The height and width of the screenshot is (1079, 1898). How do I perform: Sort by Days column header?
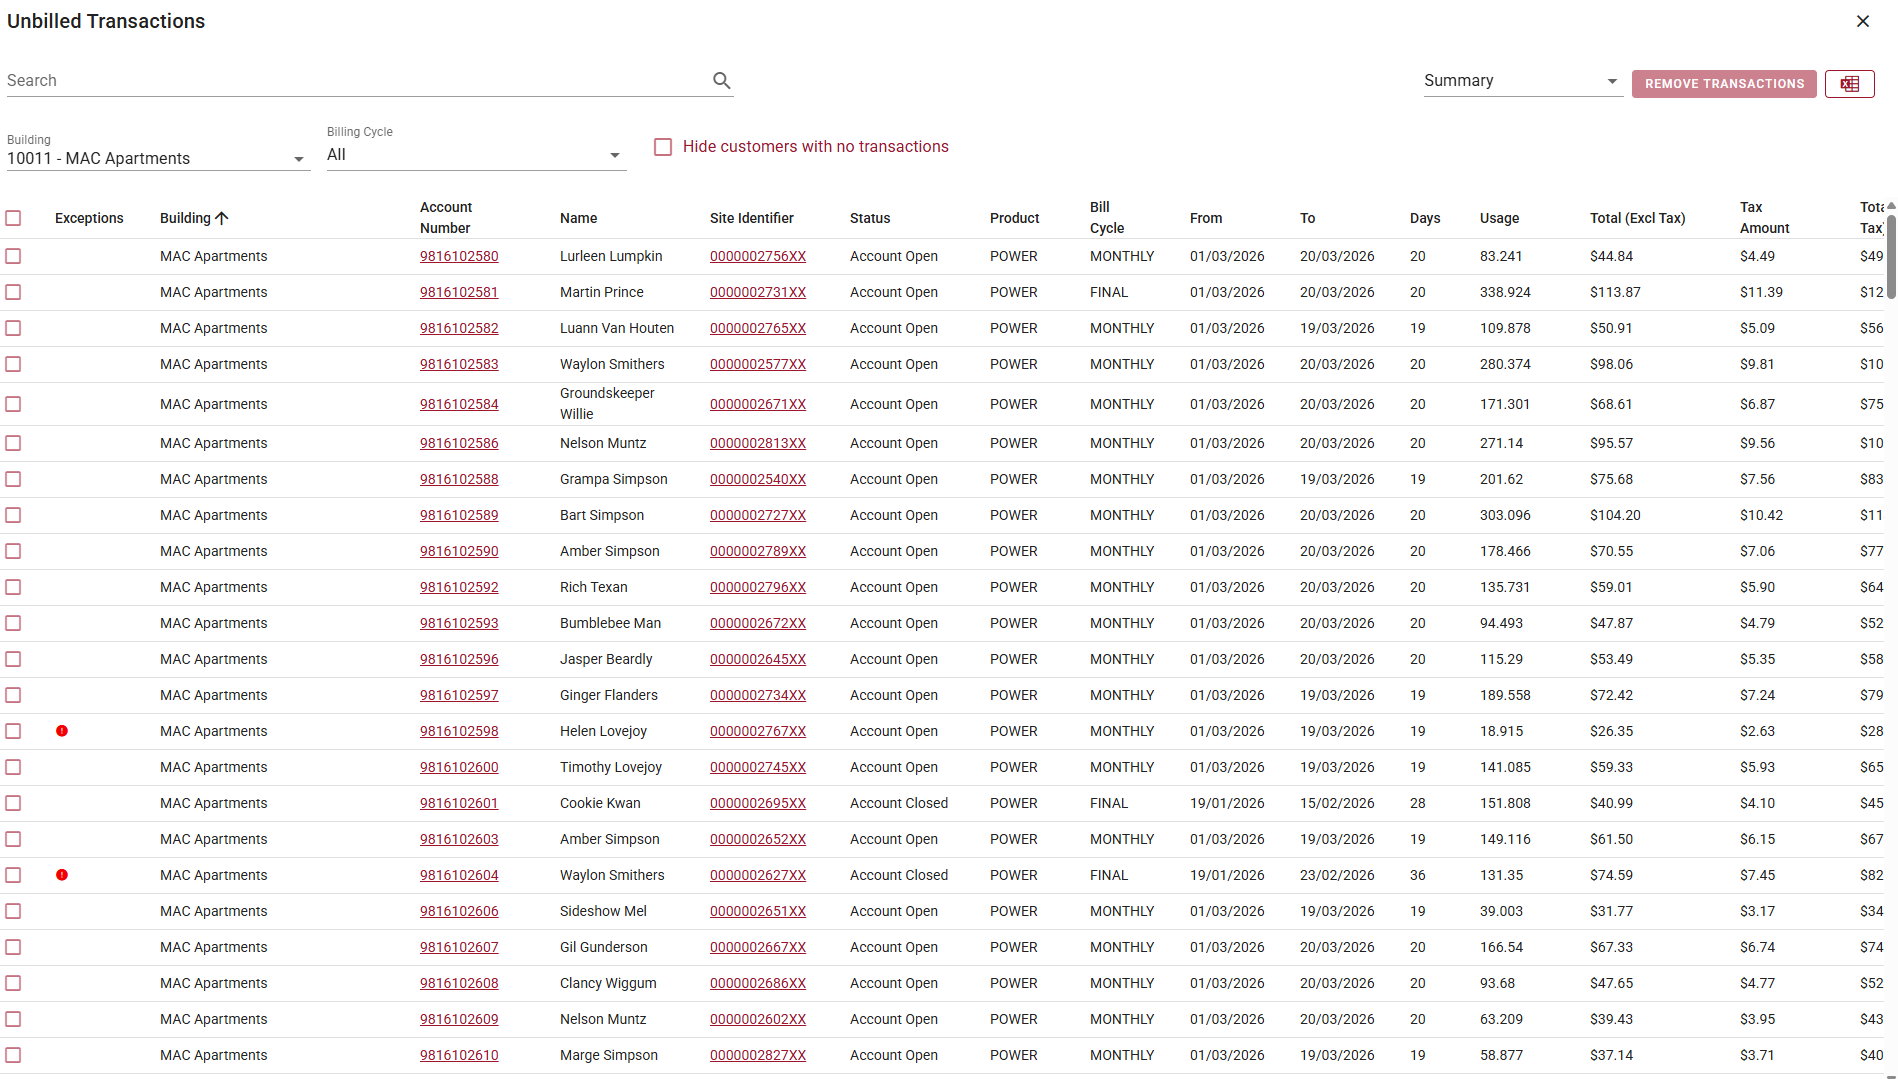1425,218
